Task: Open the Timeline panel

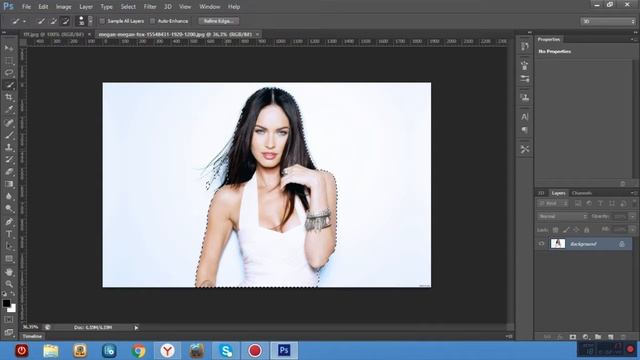Action: point(32,336)
